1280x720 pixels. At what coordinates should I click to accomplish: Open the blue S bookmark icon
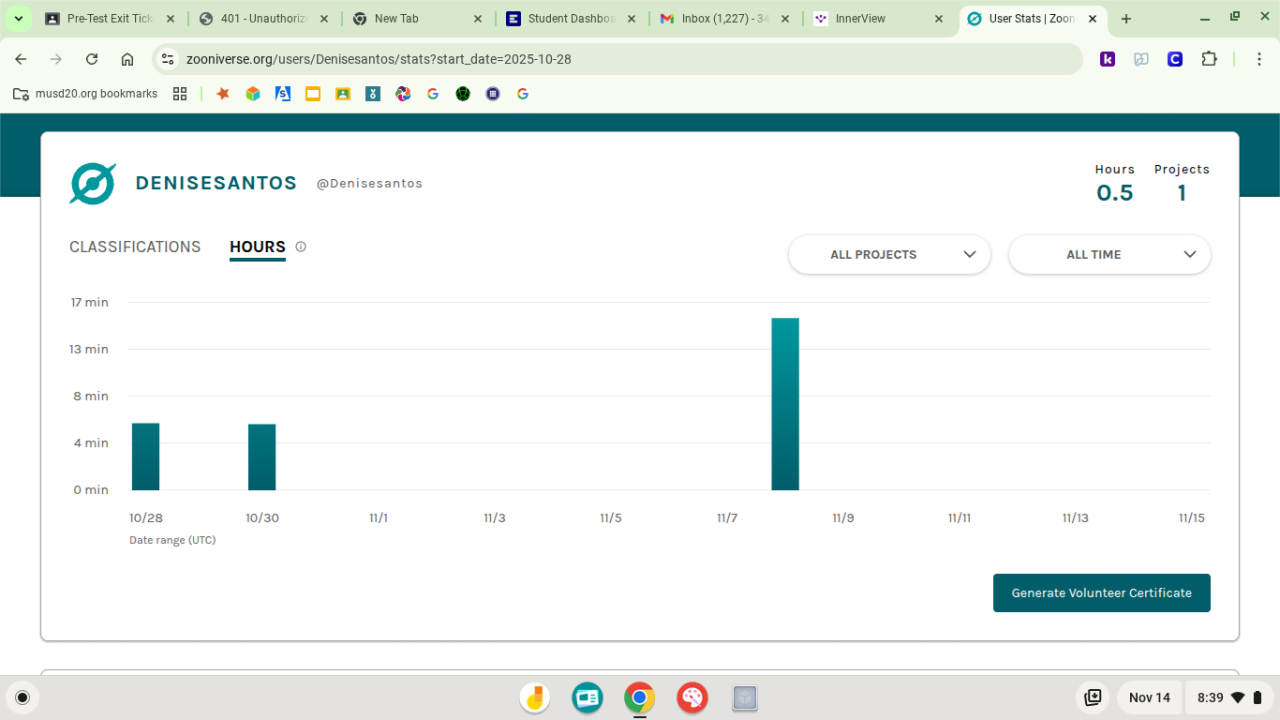click(x=283, y=94)
